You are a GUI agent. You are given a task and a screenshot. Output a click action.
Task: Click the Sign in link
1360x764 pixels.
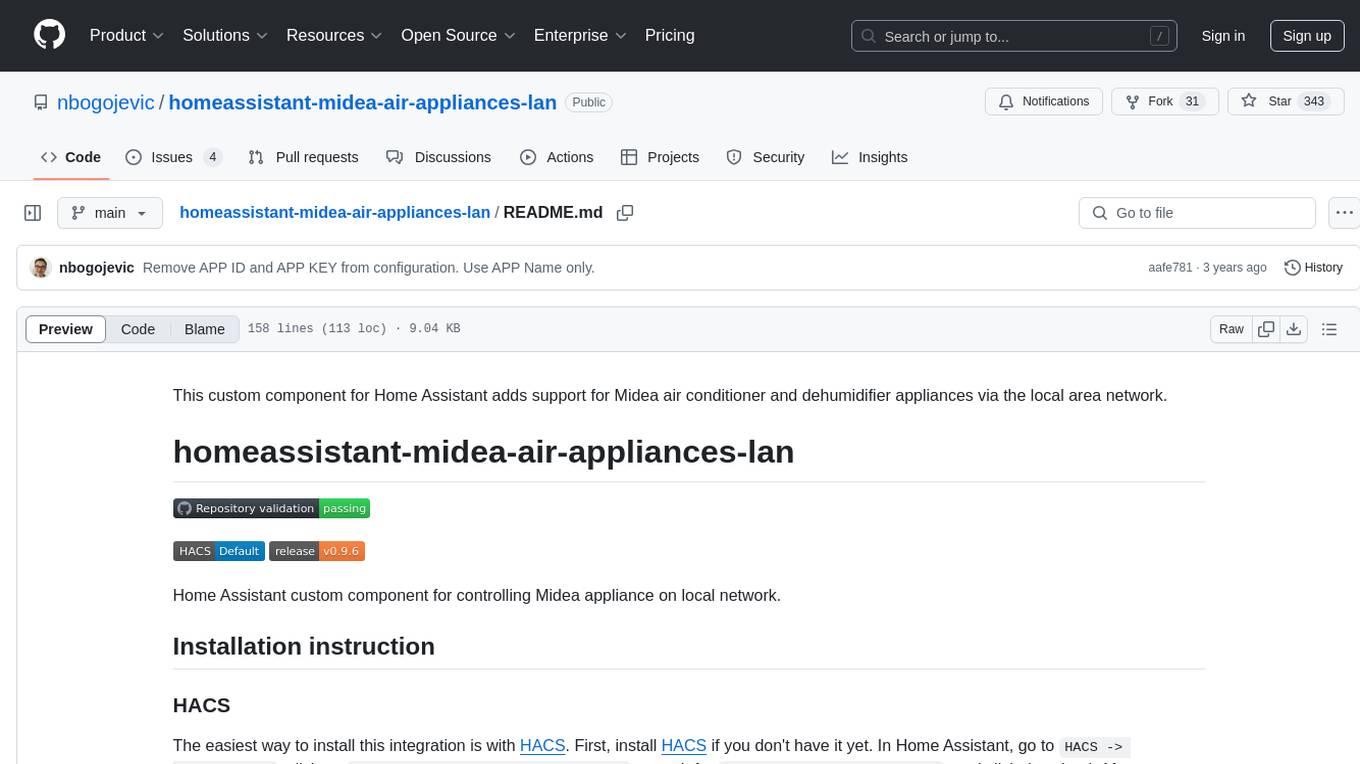(1223, 36)
